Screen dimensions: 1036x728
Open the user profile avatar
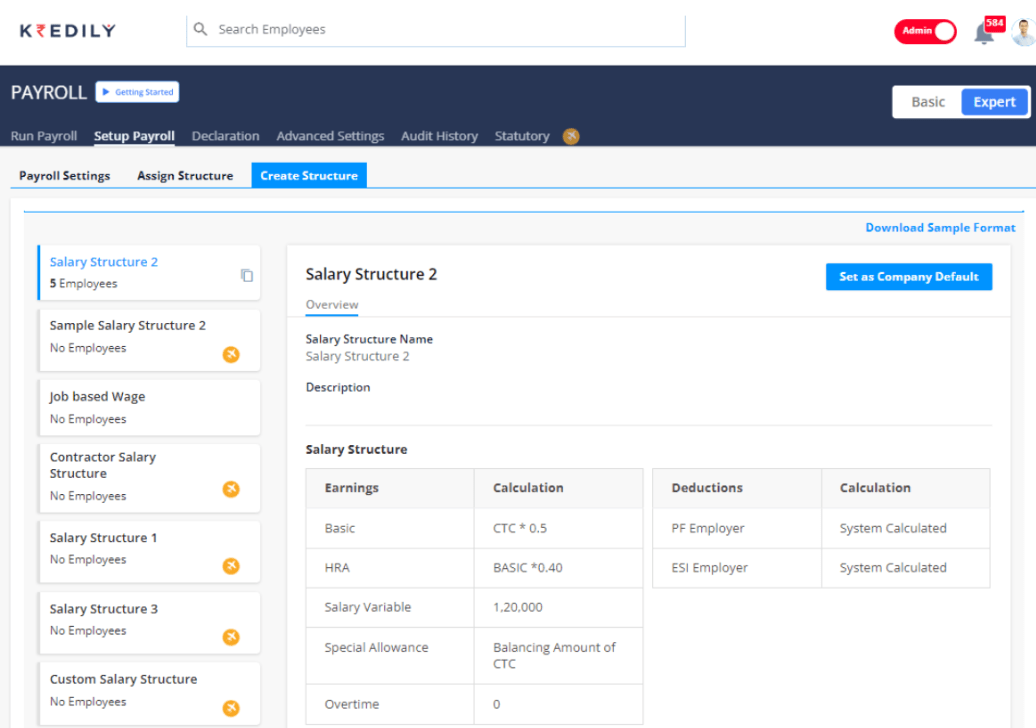tap(1023, 32)
